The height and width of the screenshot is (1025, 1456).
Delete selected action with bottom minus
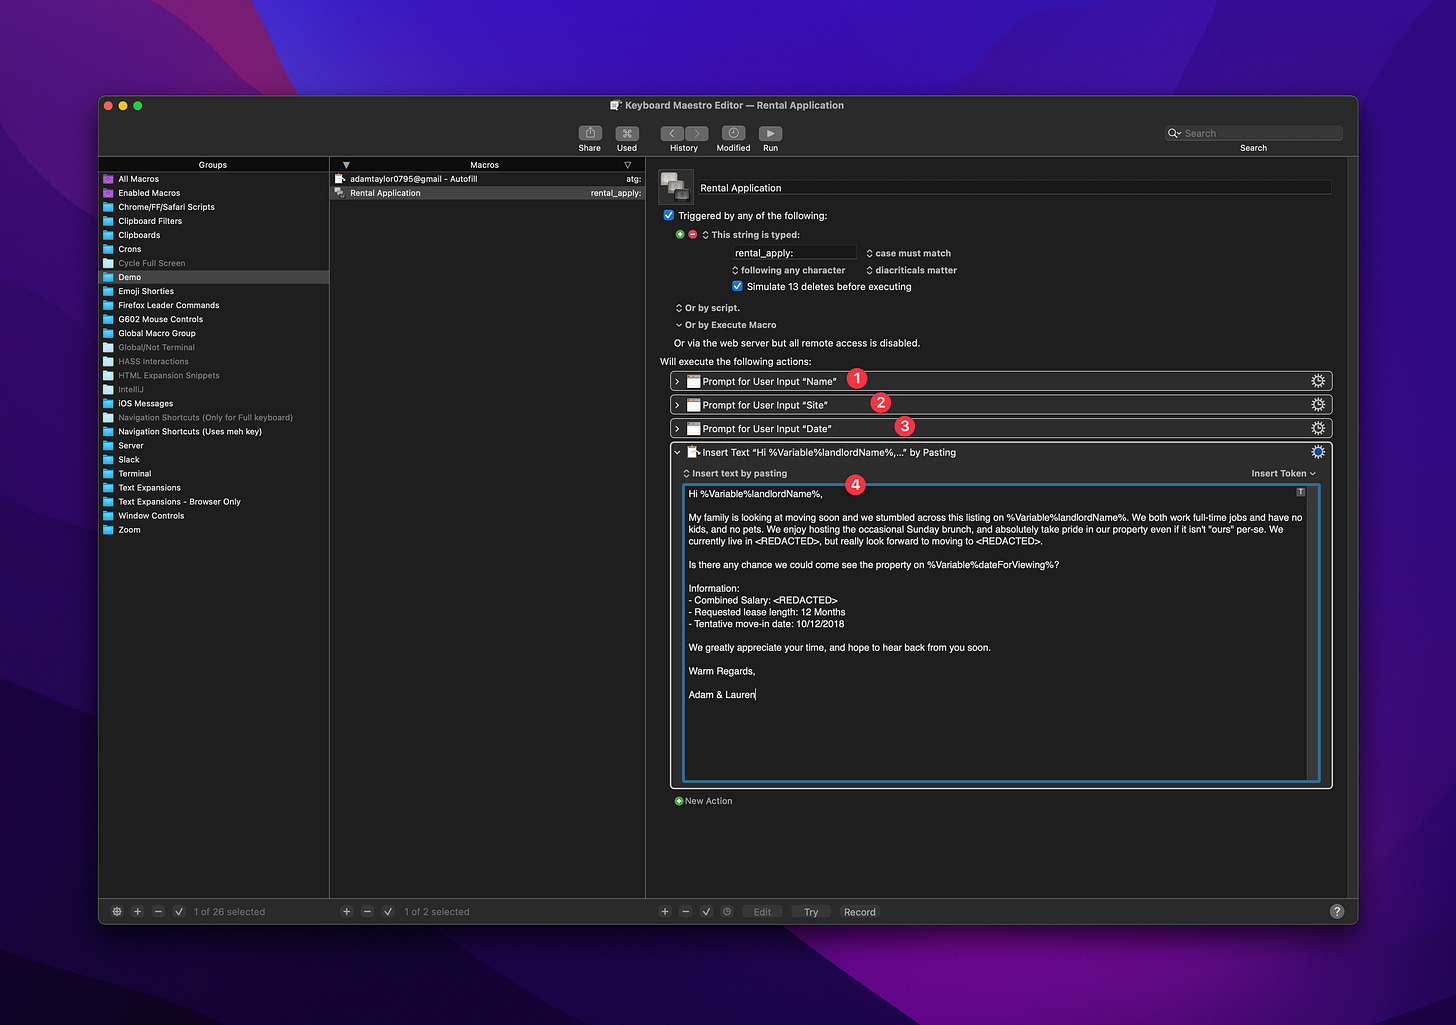685,912
